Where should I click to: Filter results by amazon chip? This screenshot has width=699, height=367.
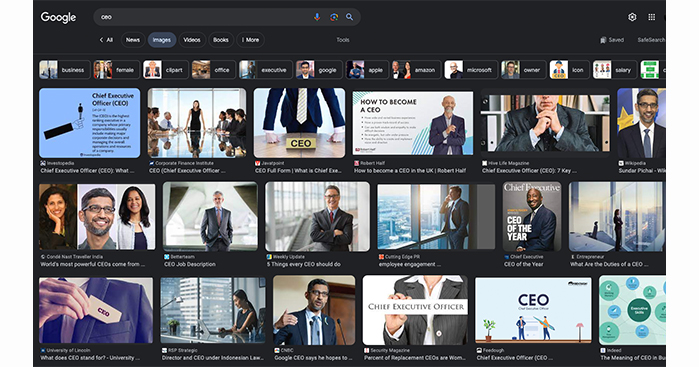pyautogui.click(x=416, y=70)
